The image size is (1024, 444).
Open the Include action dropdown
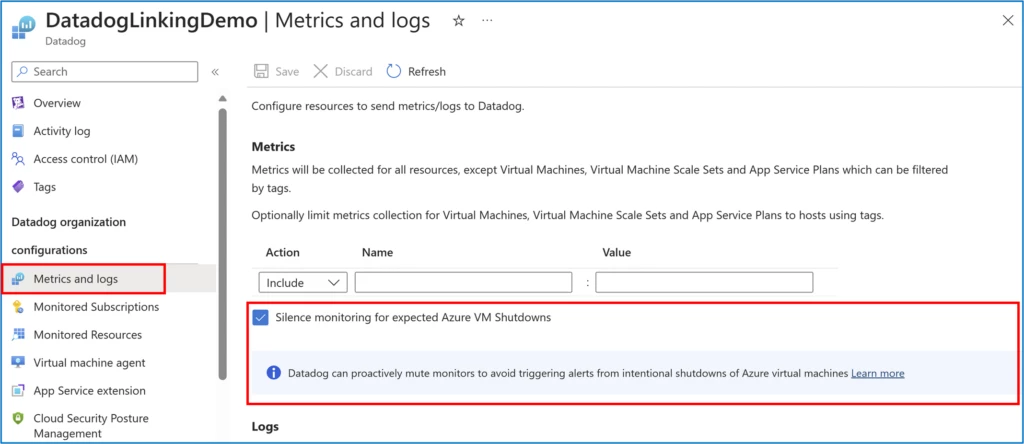click(x=303, y=283)
